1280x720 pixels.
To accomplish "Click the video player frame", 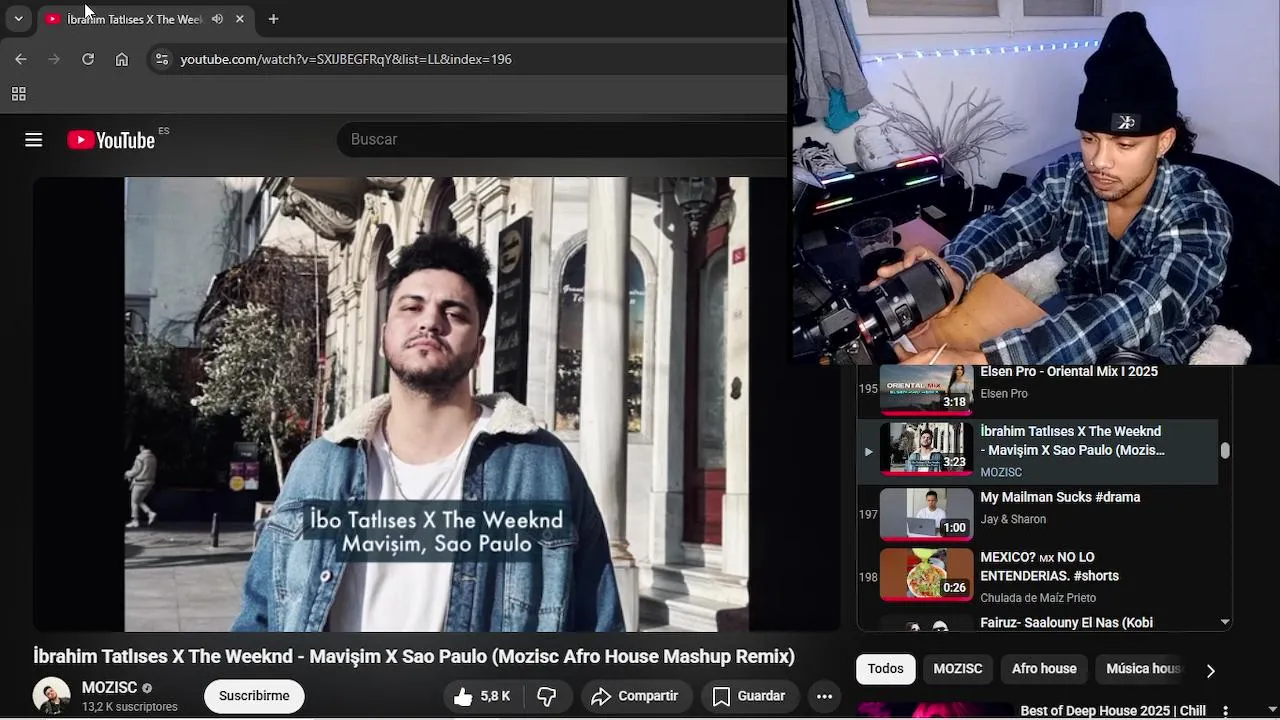I will coord(436,404).
